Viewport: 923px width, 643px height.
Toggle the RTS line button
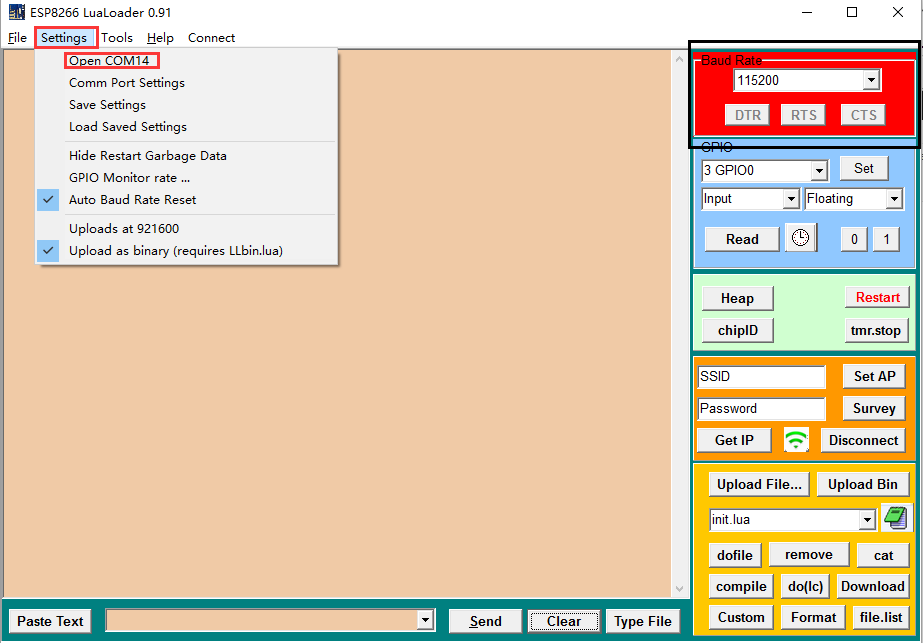[x=803, y=115]
